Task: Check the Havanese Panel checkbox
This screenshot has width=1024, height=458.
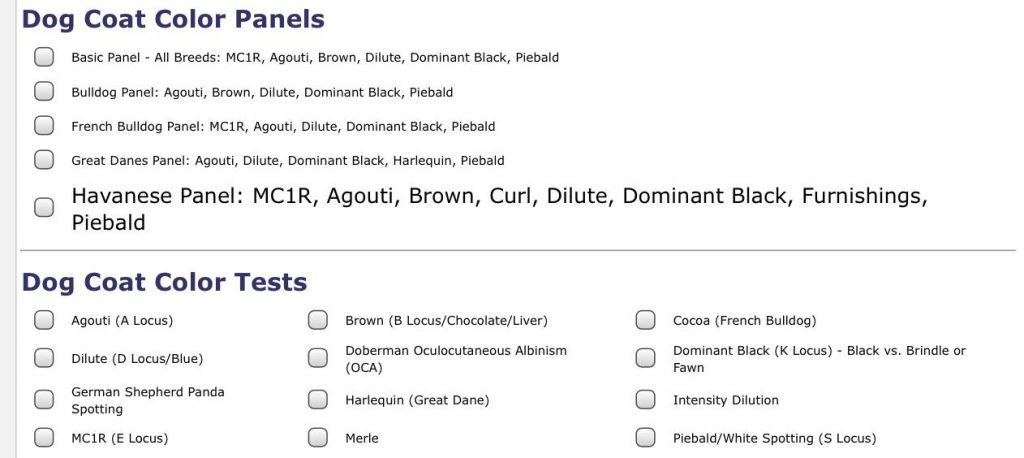Action: coord(44,208)
